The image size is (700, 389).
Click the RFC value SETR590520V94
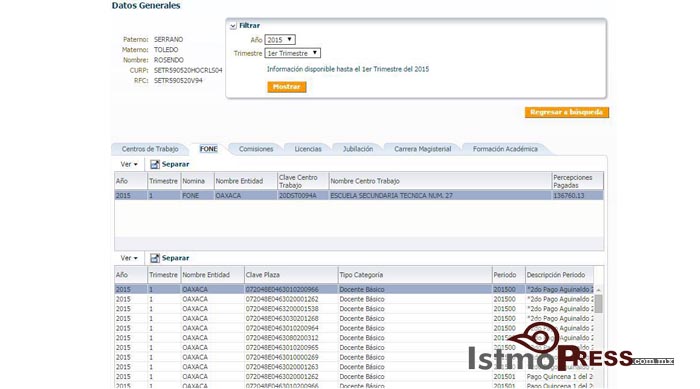[x=178, y=81]
